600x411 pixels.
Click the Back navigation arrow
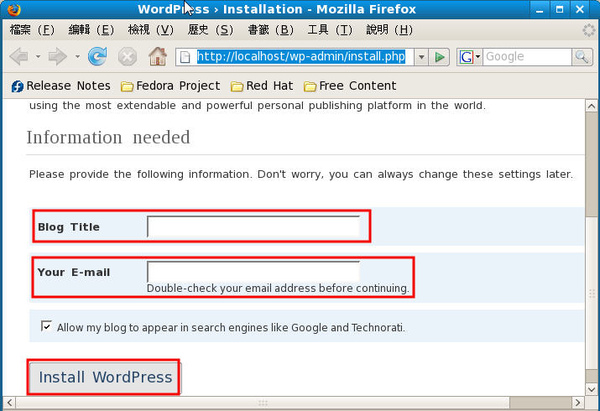coord(19,57)
